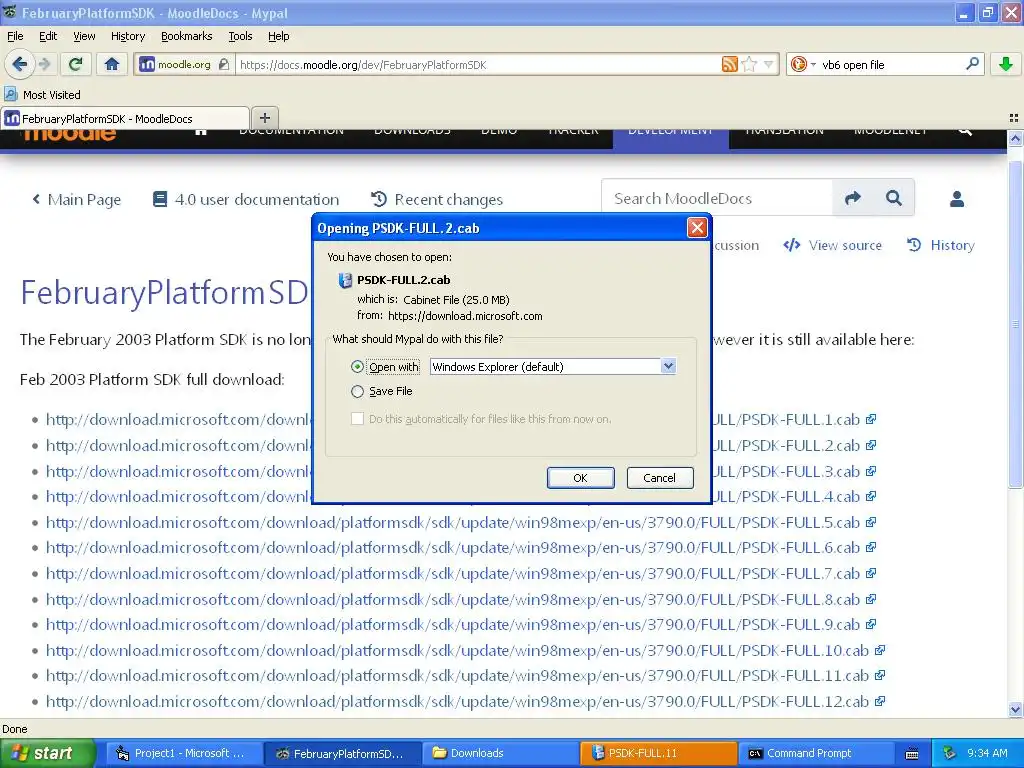Click the vertical scrollbar thumb
Viewport: 1024px width, 768px height.
1015,324
